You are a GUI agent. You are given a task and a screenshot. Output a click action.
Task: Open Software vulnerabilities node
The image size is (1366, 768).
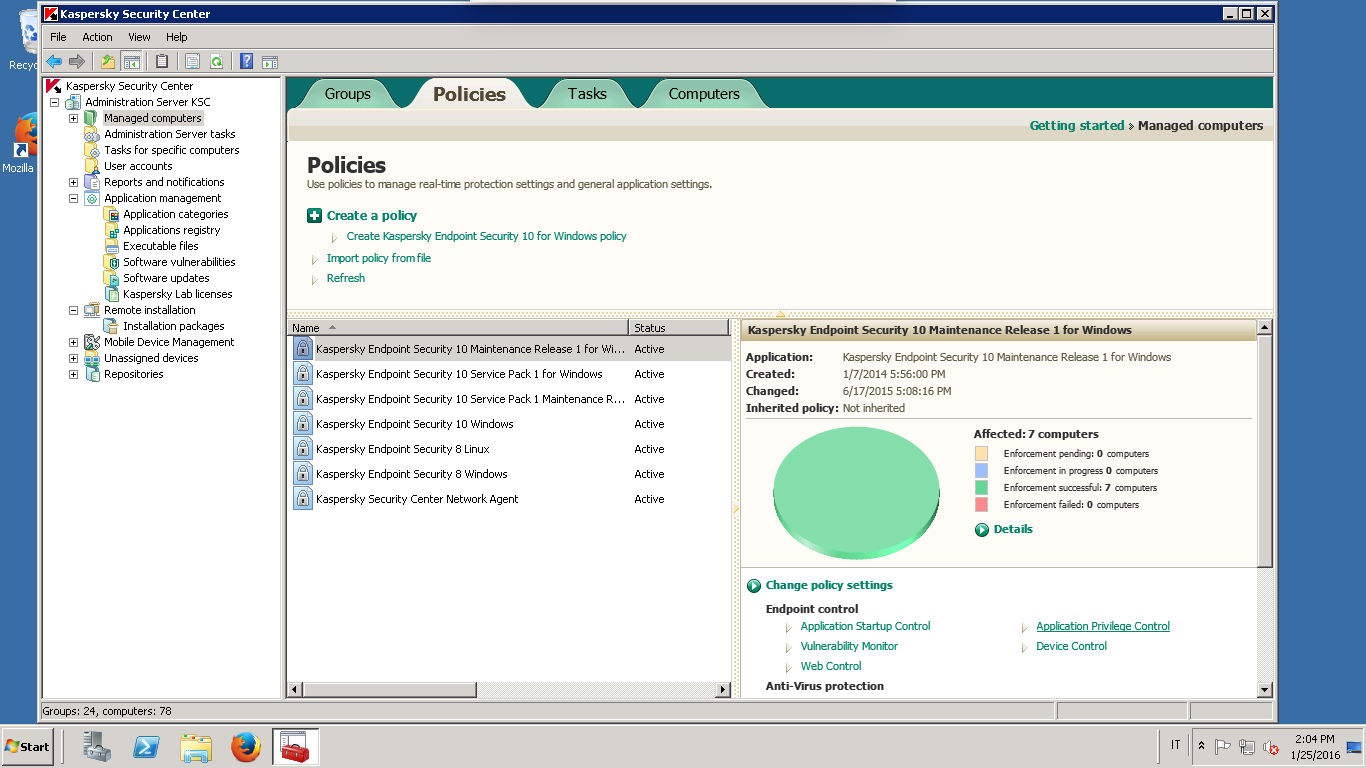click(x=180, y=262)
